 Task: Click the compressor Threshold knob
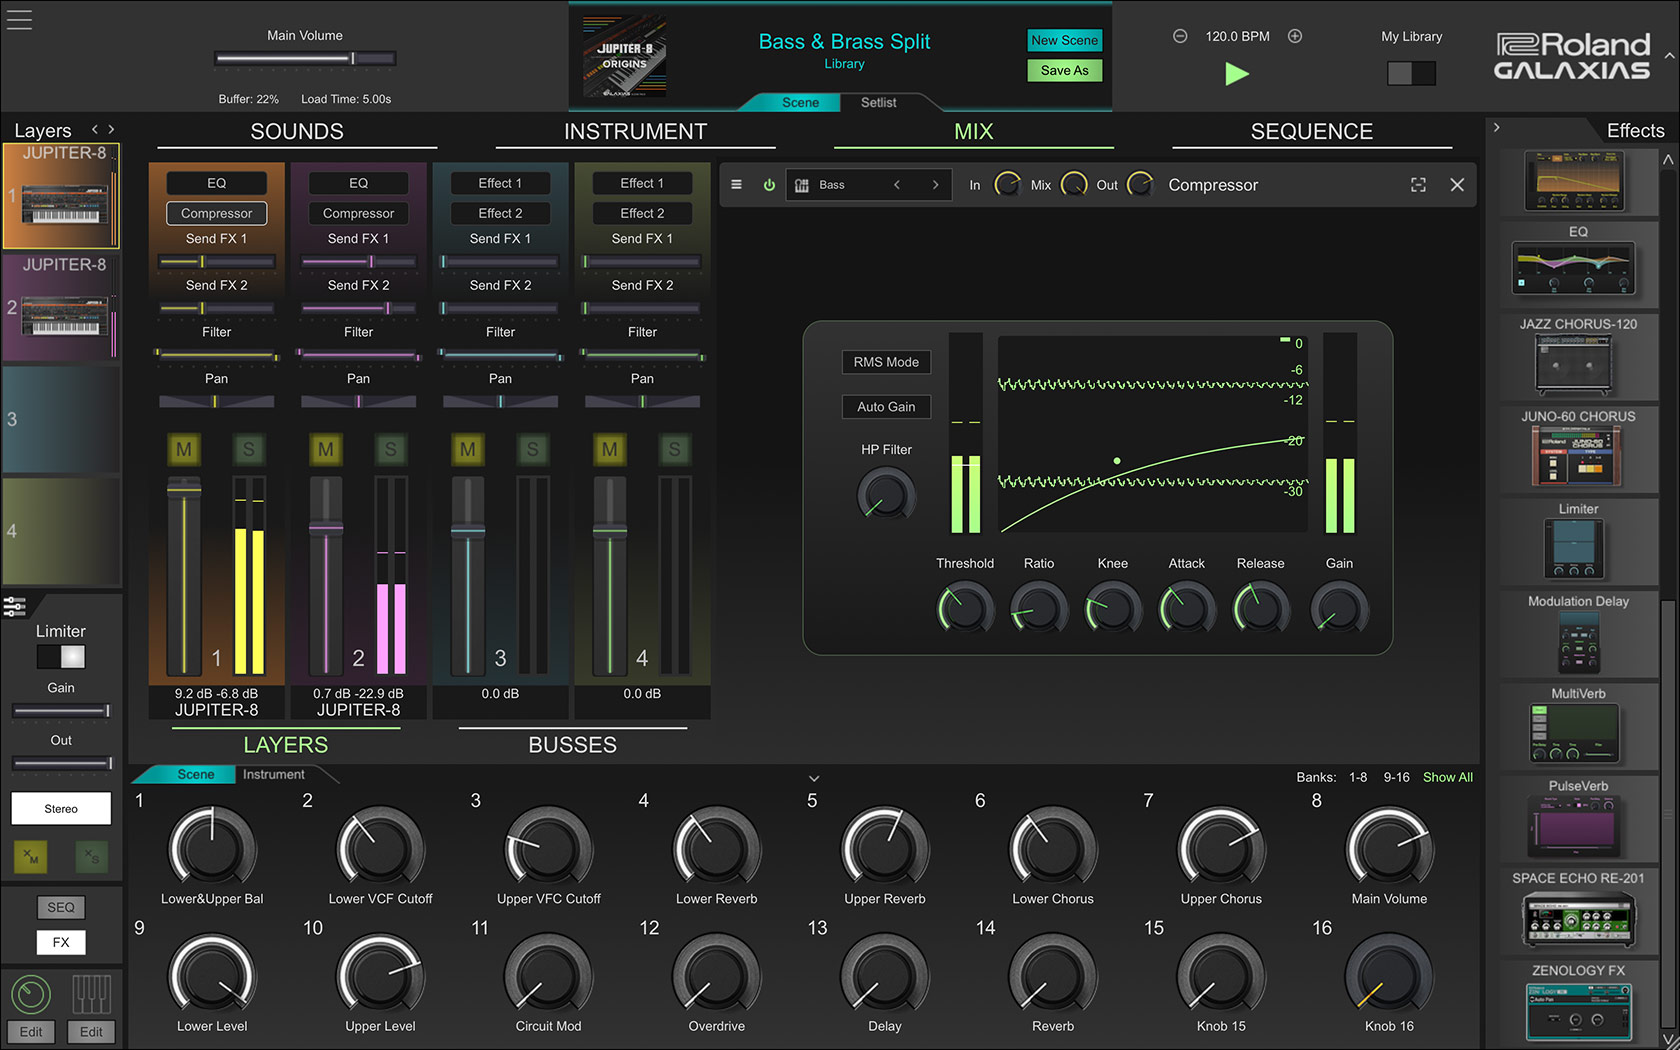[x=965, y=609]
